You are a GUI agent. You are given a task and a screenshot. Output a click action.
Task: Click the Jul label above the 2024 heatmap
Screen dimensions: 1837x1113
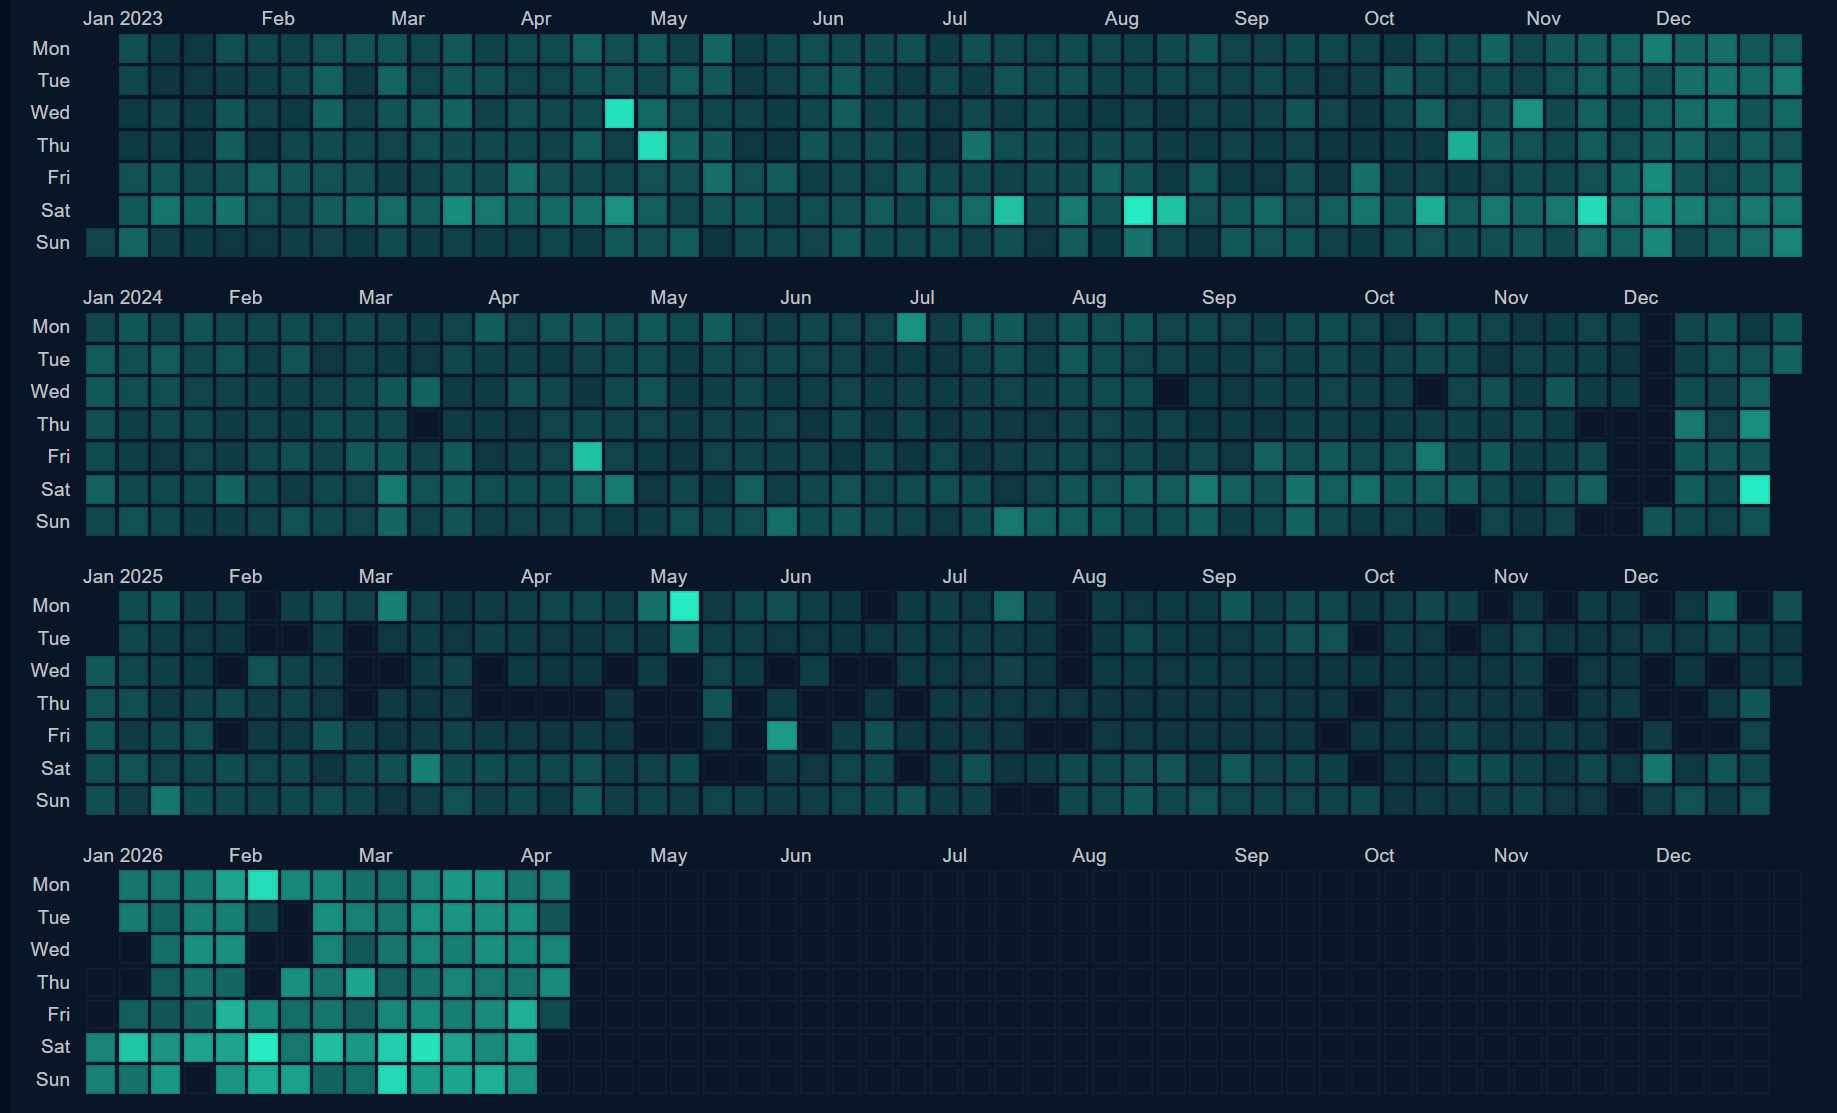click(922, 297)
